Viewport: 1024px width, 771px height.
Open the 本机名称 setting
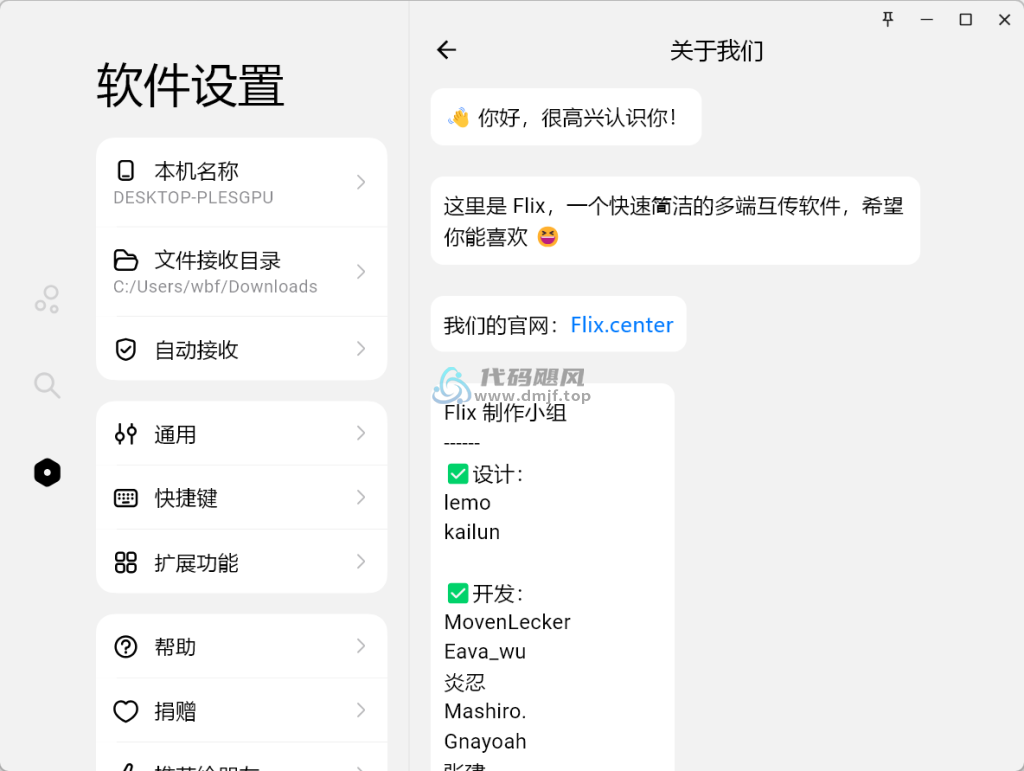point(242,183)
